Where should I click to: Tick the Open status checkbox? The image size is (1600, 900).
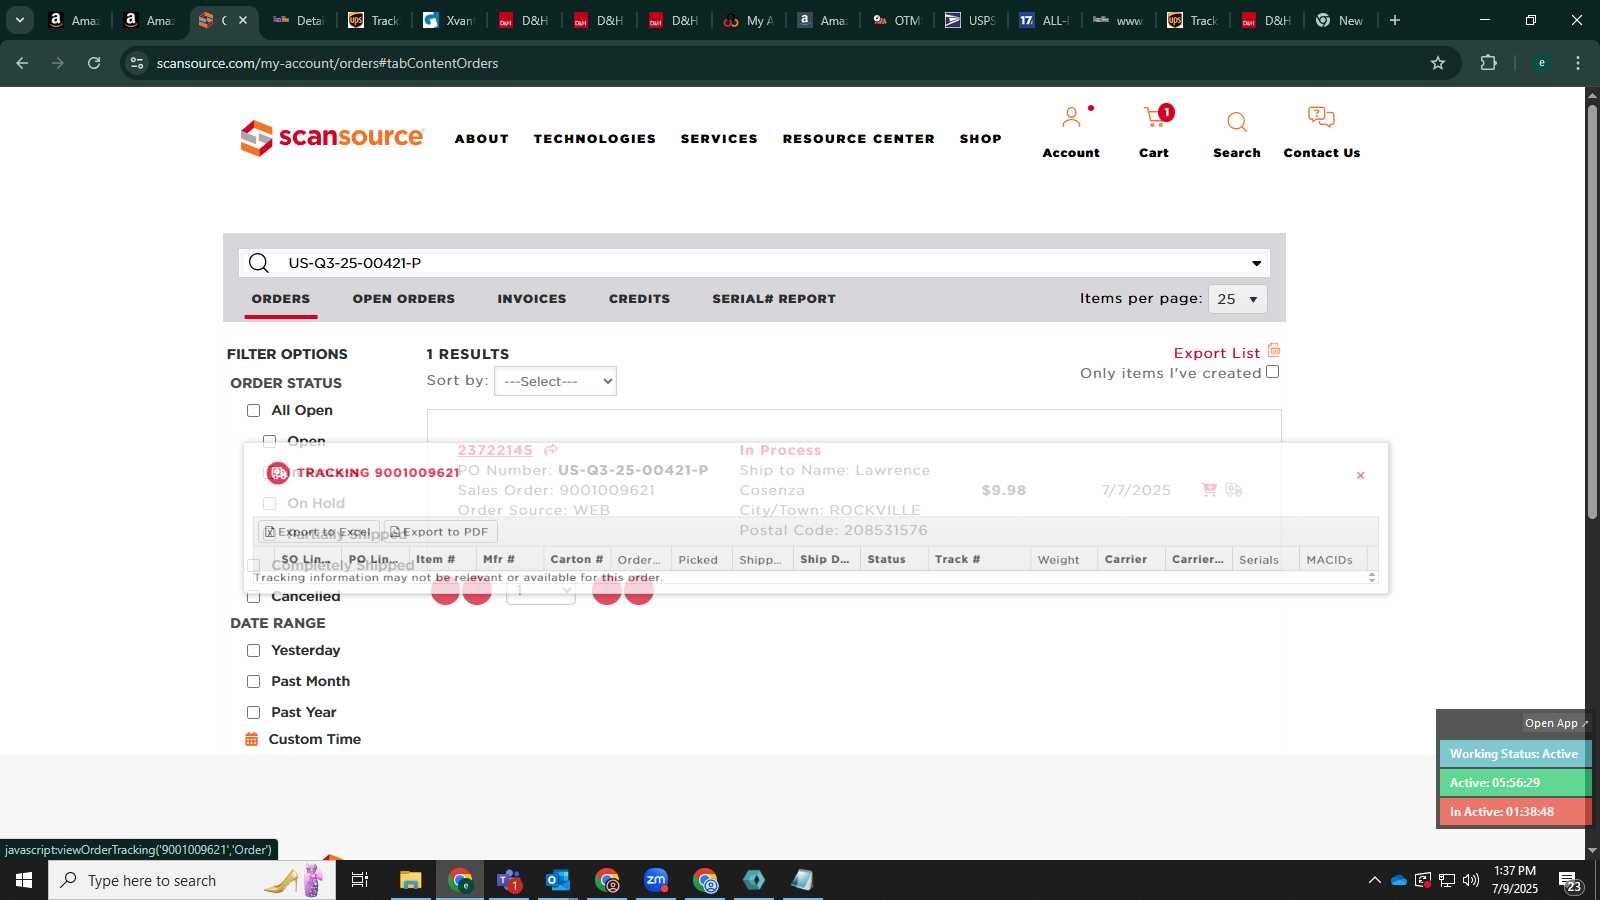click(269, 441)
